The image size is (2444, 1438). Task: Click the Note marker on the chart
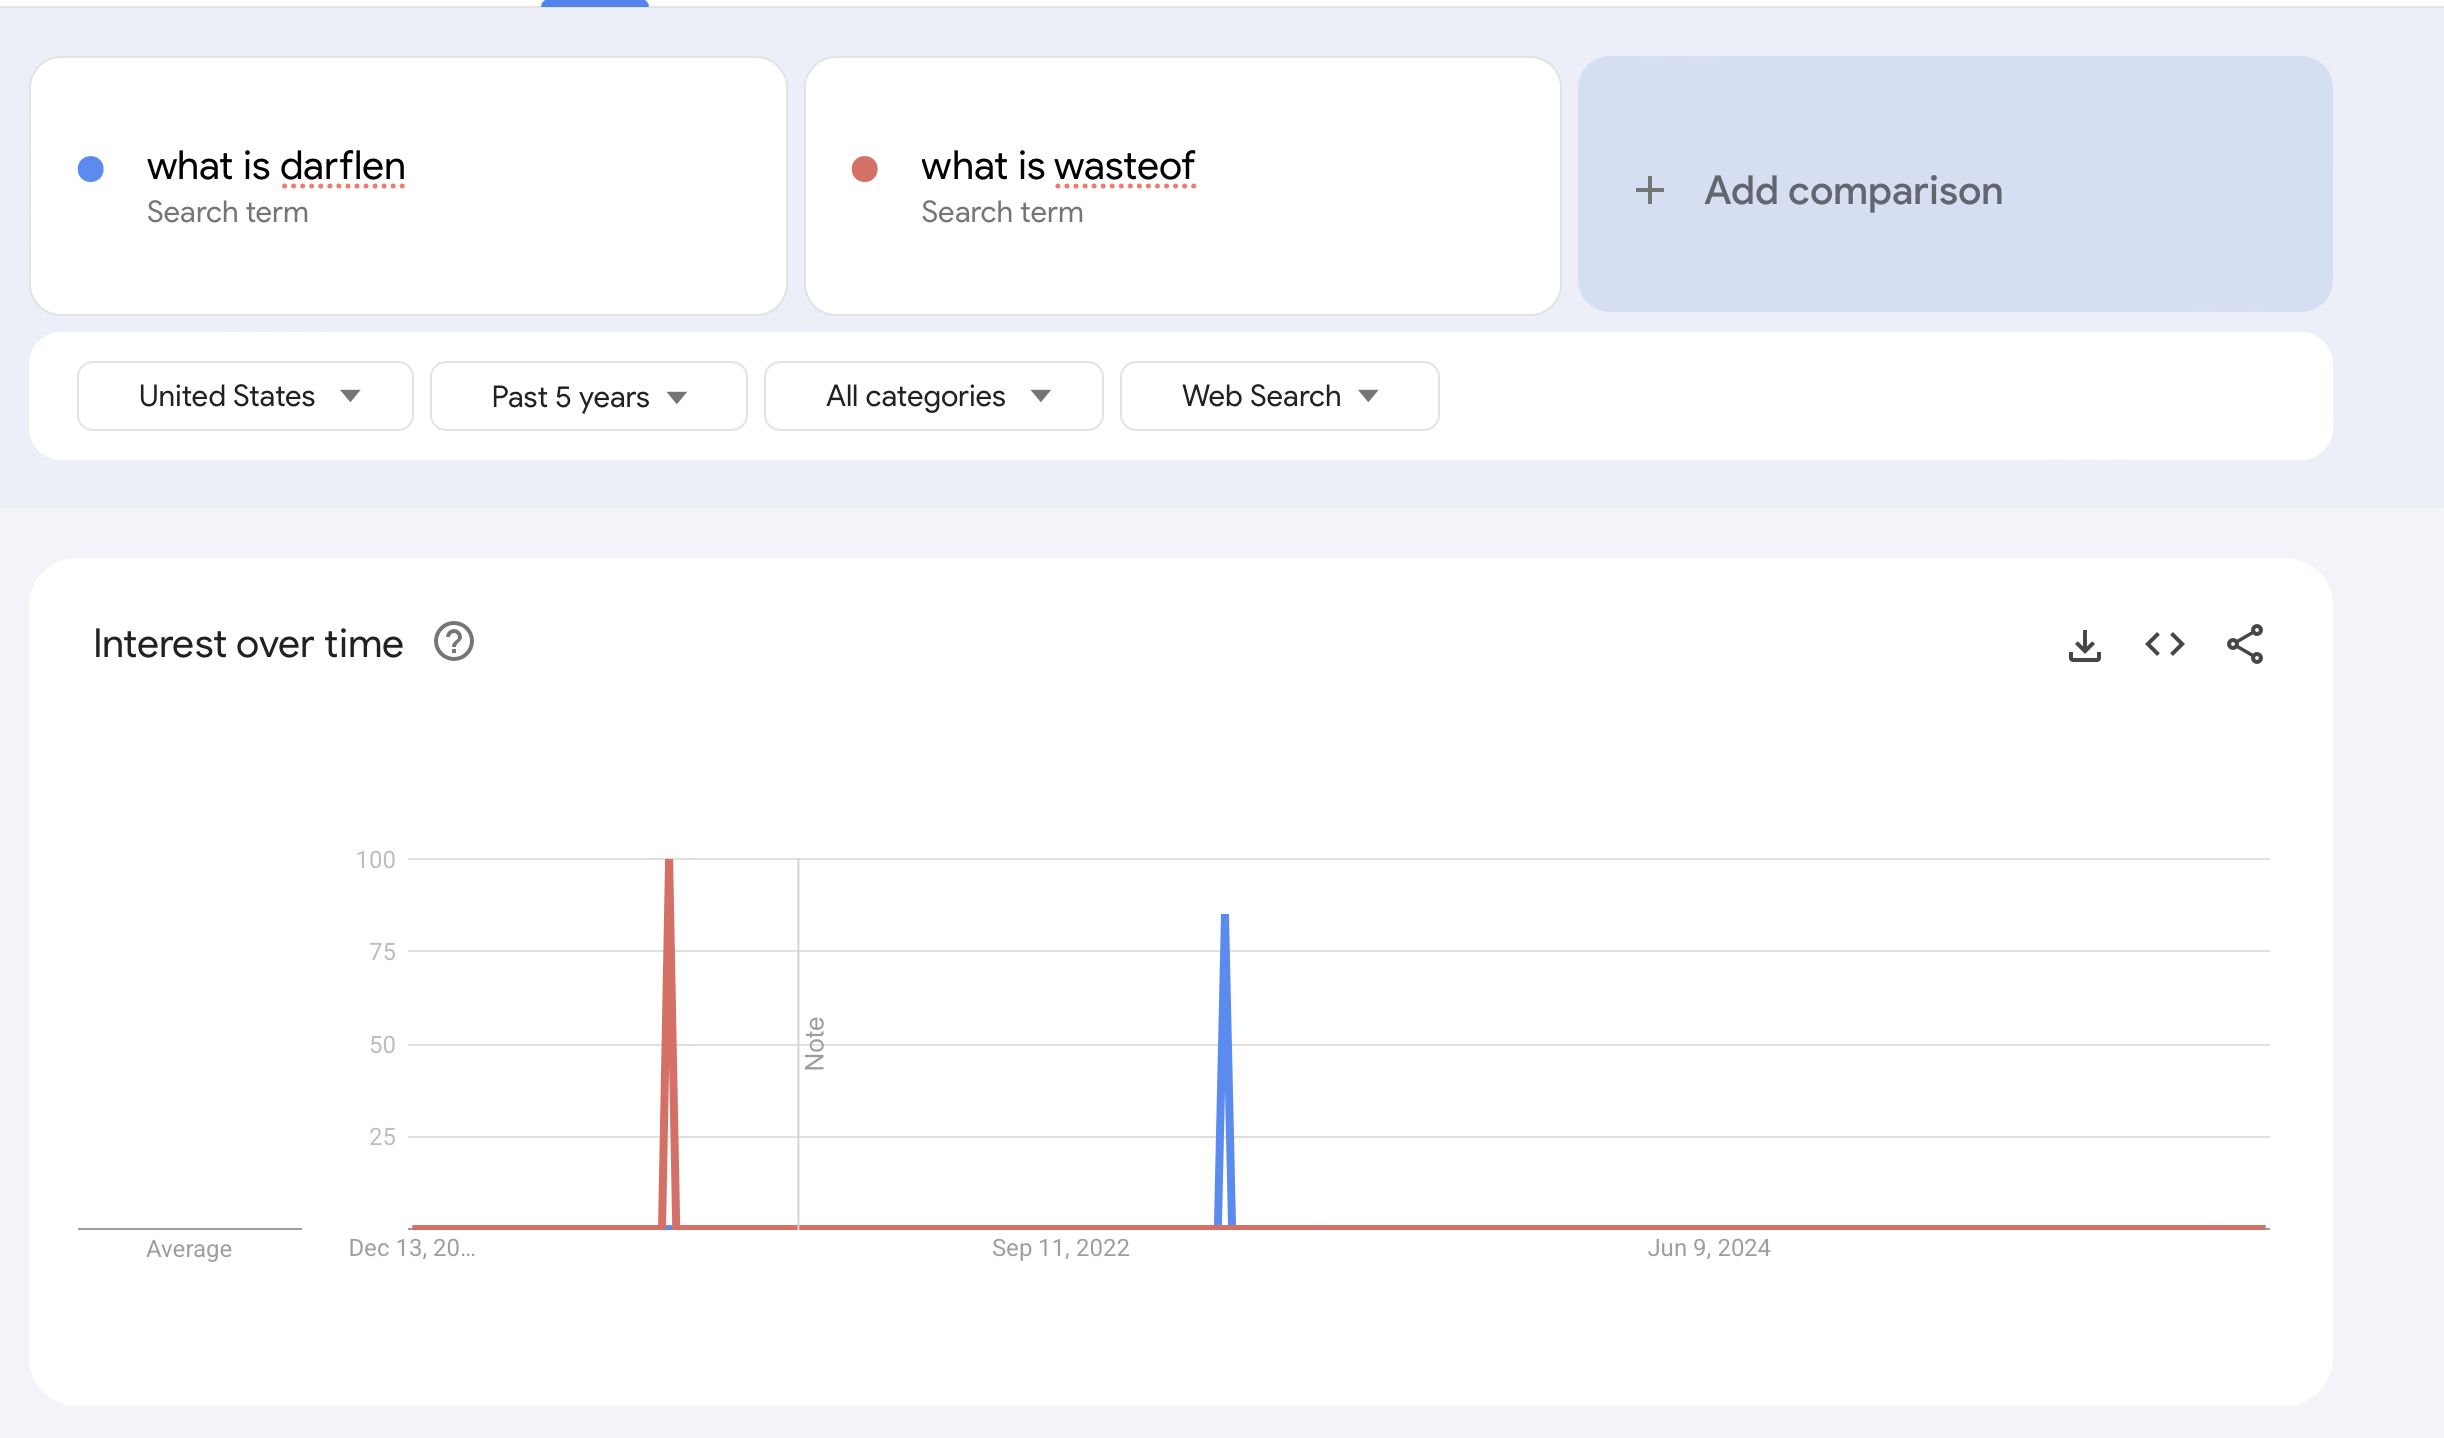[814, 1043]
